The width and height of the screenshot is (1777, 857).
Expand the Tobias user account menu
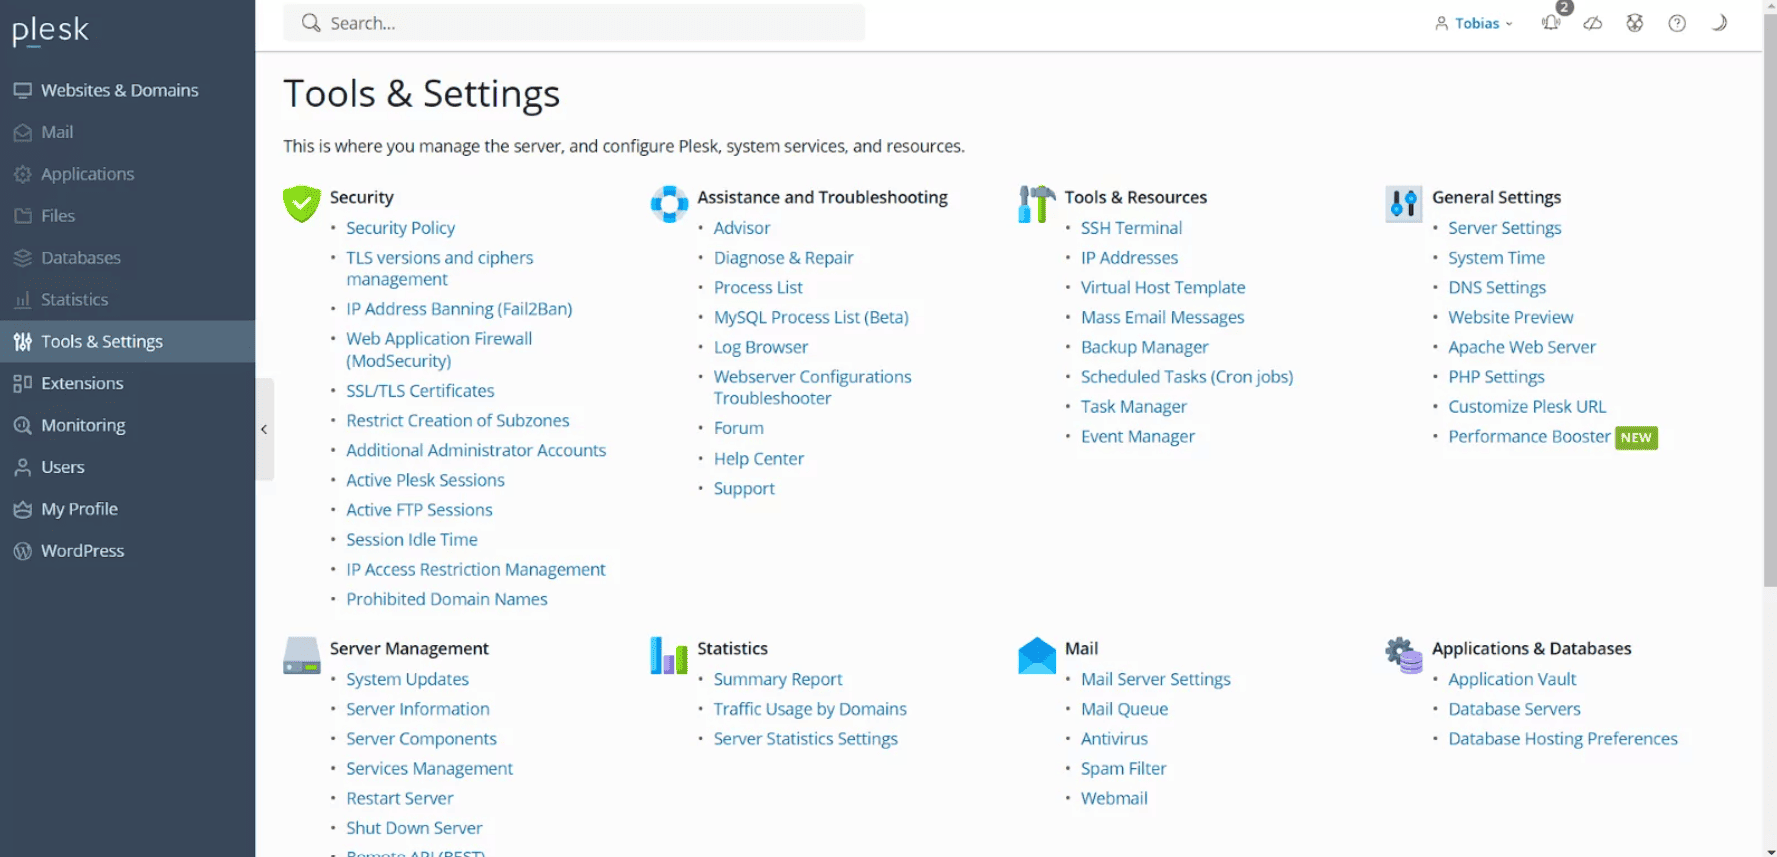(1475, 23)
